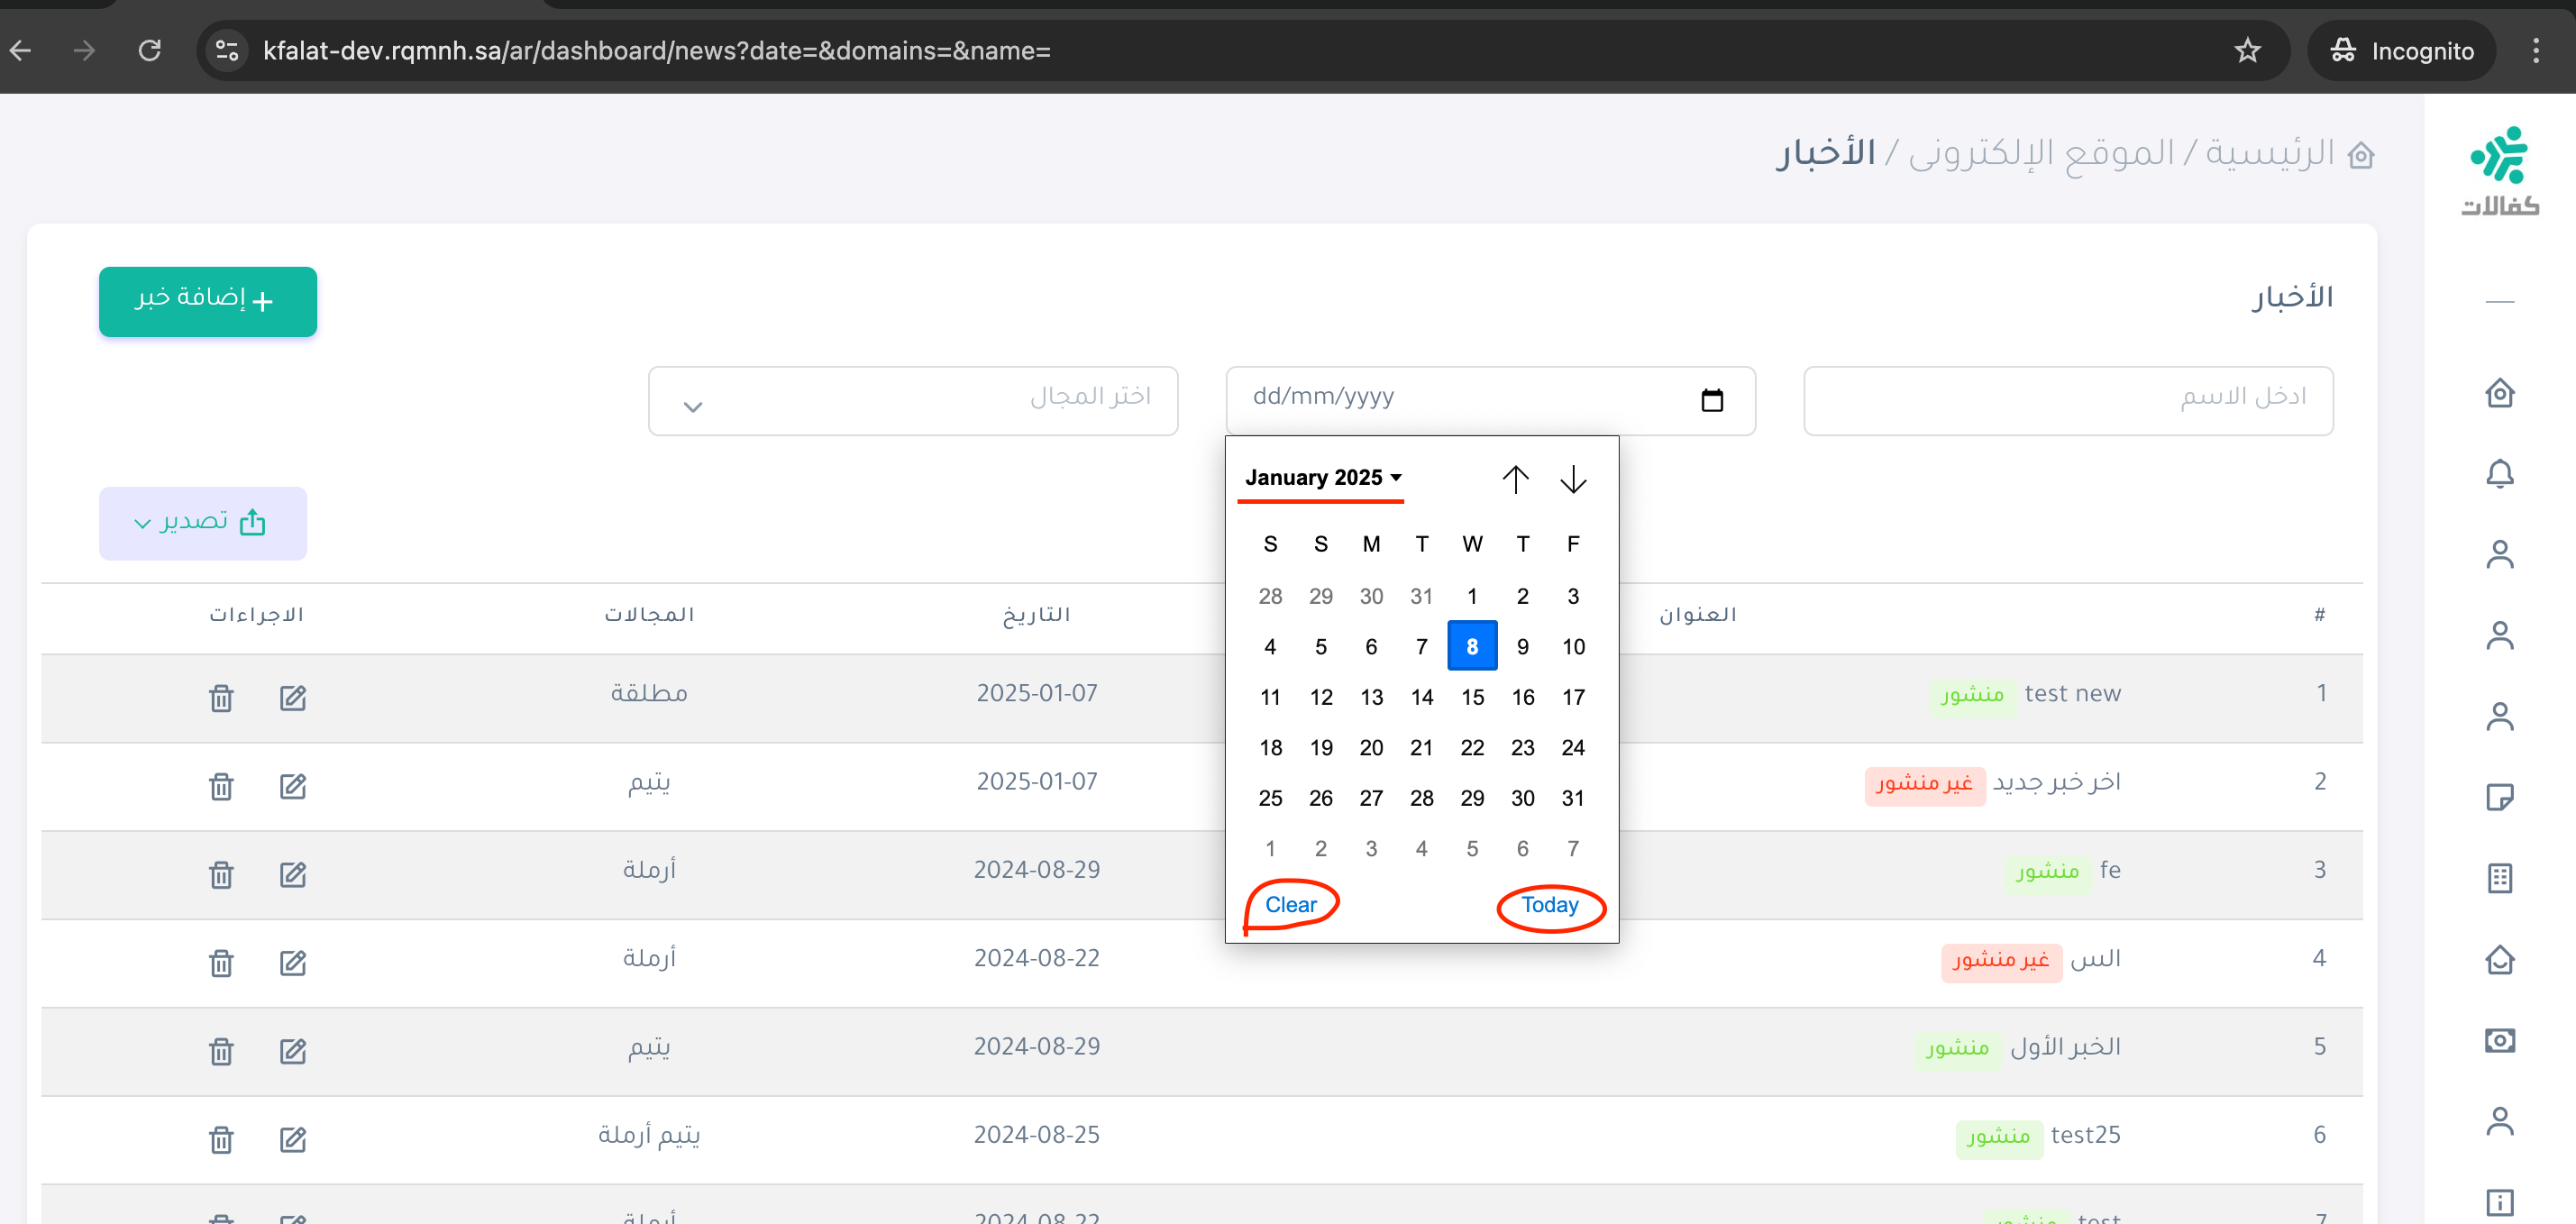The height and width of the screenshot is (1224, 2576).
Task: Go to next month with down arrow
Action: pos(1573,479)
